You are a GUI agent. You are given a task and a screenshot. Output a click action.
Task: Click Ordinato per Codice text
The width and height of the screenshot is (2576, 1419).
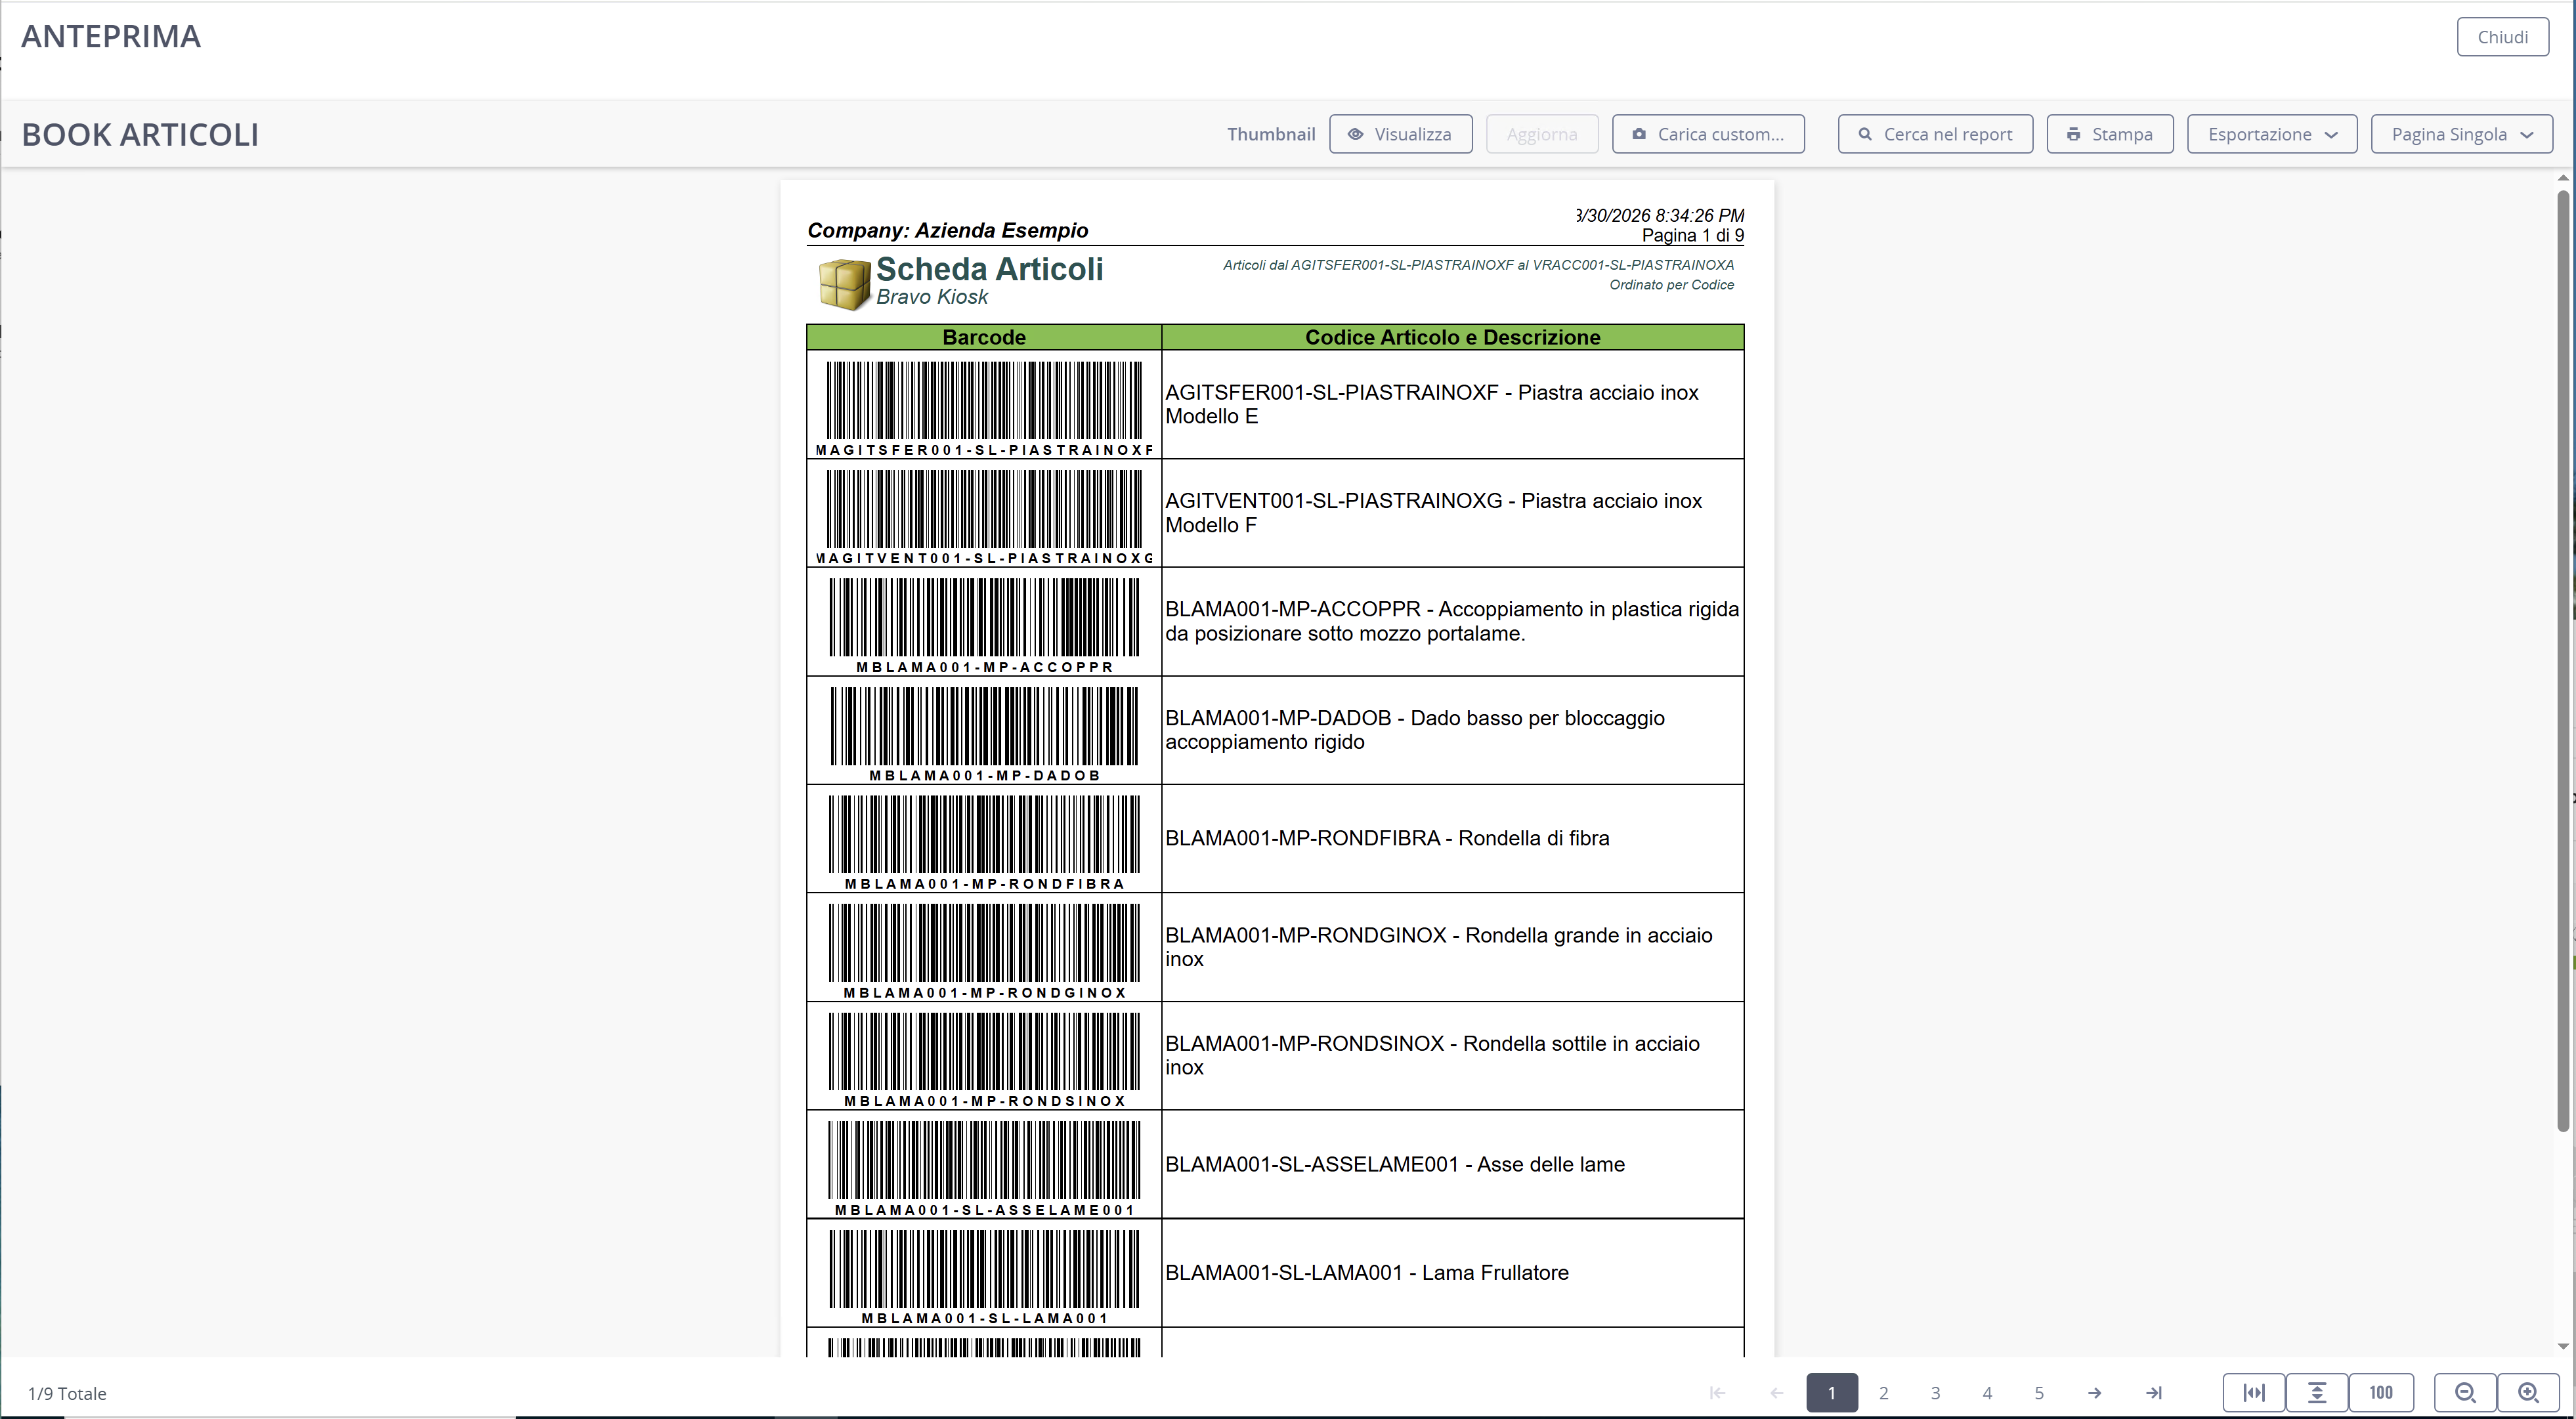pos(1671,285)
